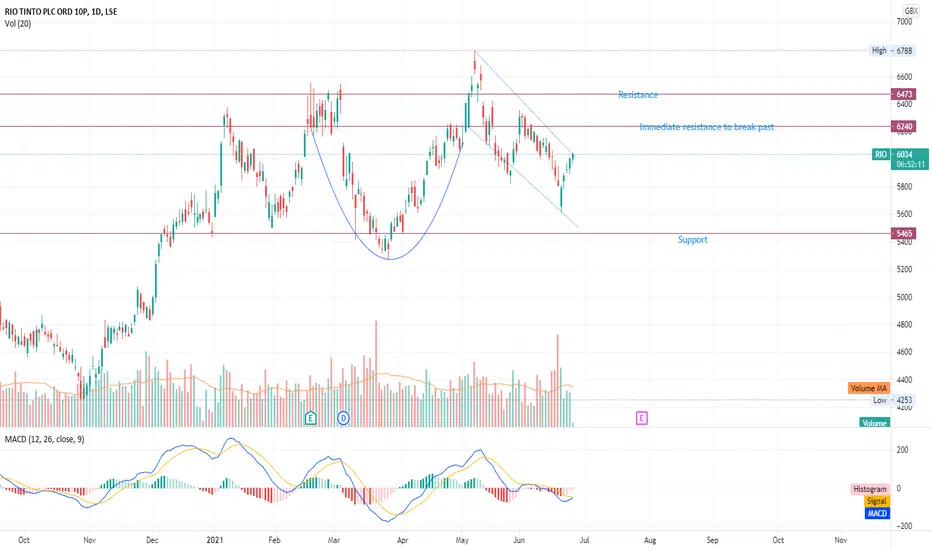Click the Nov label at far right of time axis
Image resolution: width=932 pixels, height=550 pixels.
(840, 540)
